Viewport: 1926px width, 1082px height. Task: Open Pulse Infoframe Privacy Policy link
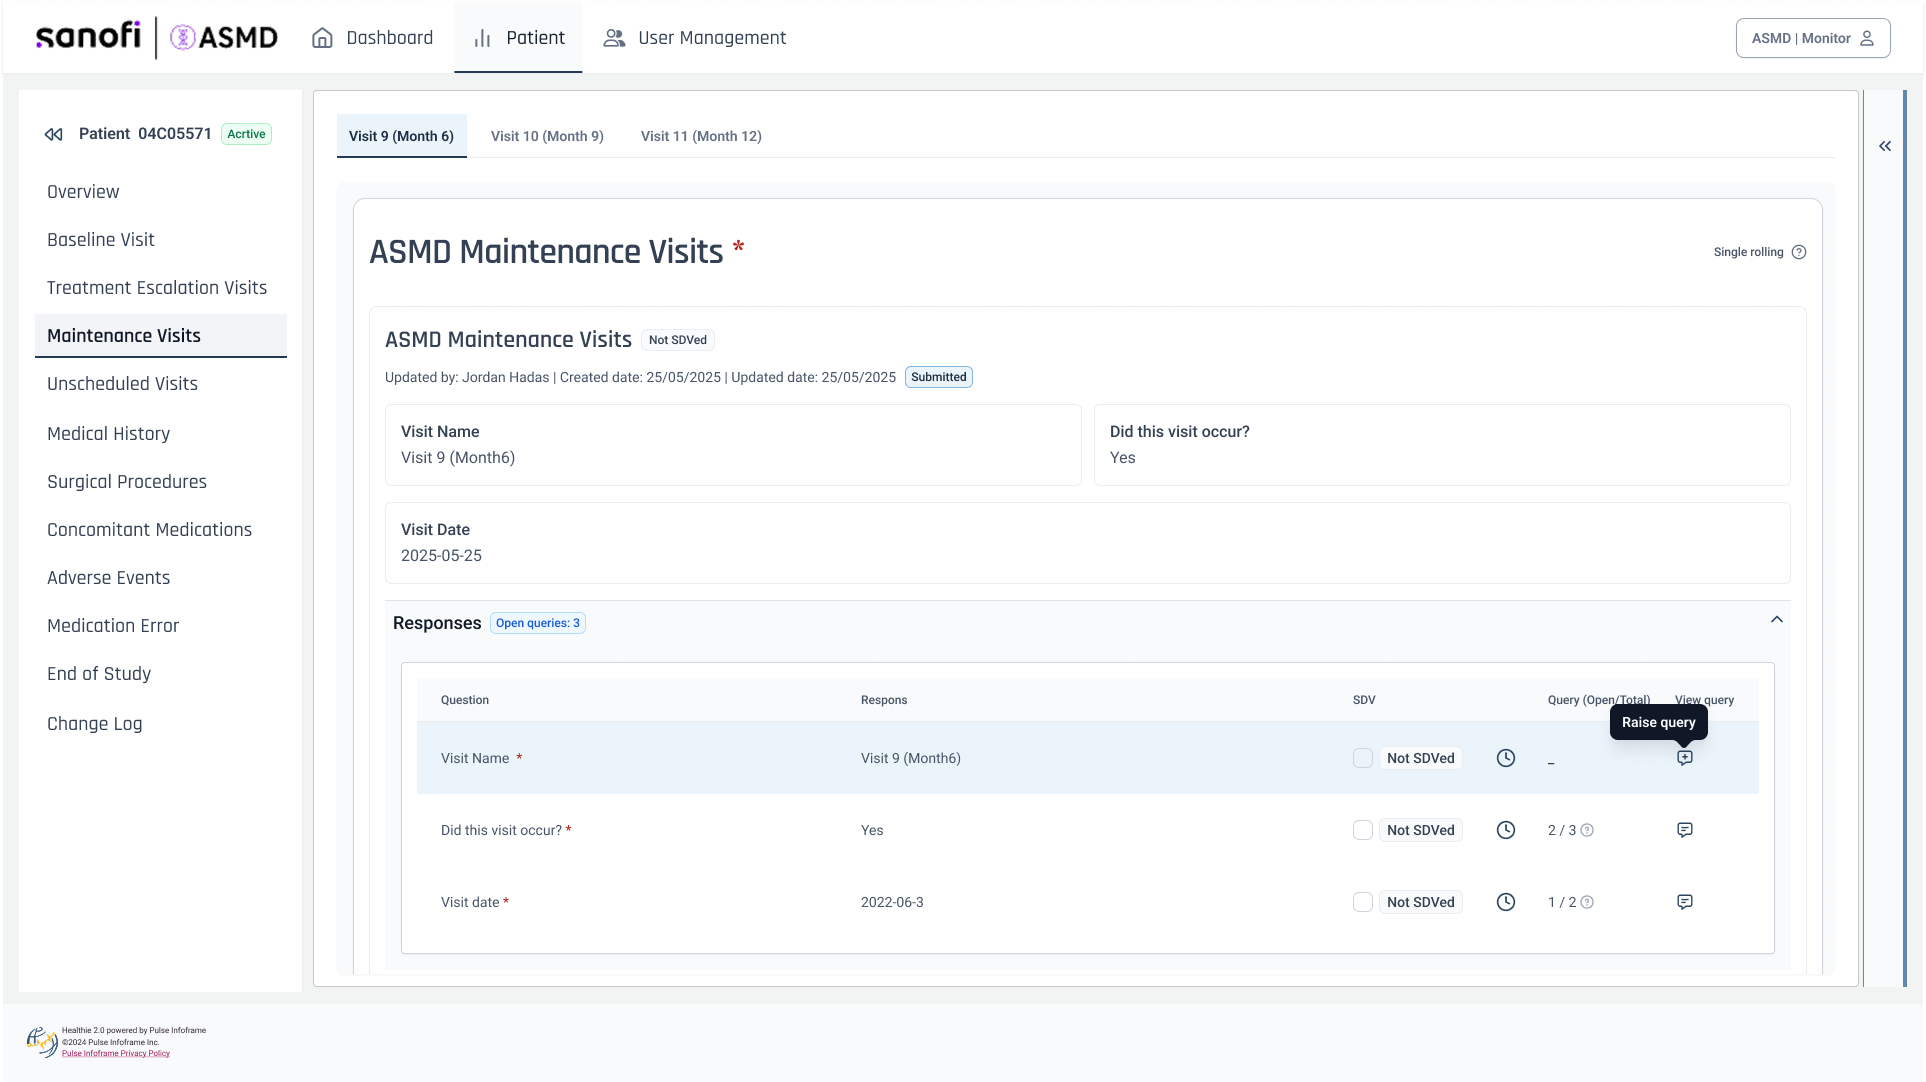[116, 1053]
